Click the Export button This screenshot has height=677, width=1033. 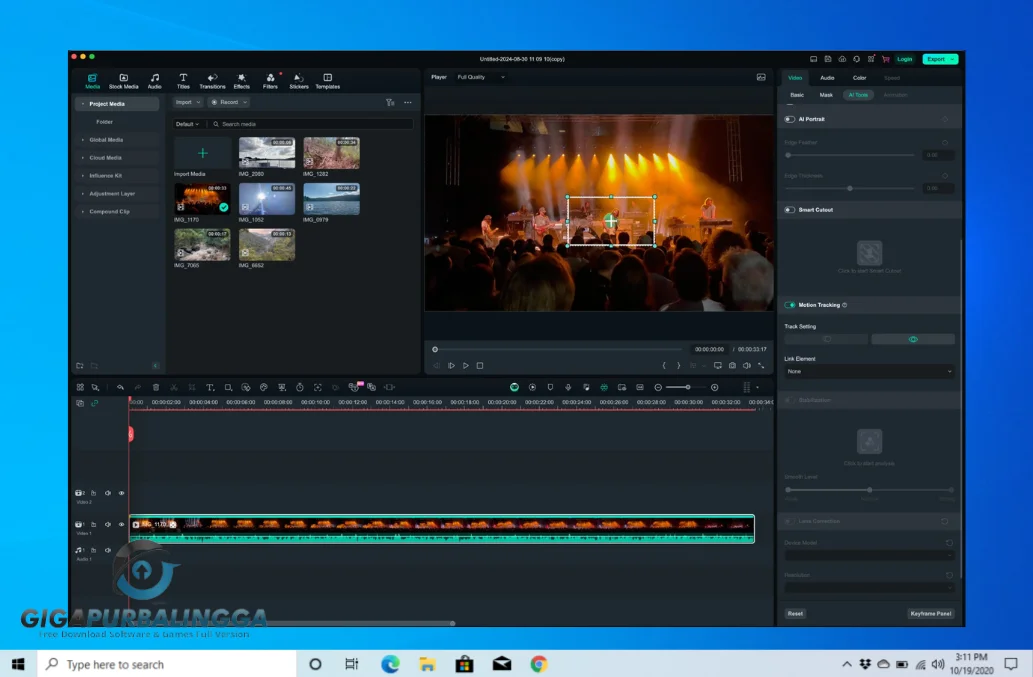coord(940,59)
